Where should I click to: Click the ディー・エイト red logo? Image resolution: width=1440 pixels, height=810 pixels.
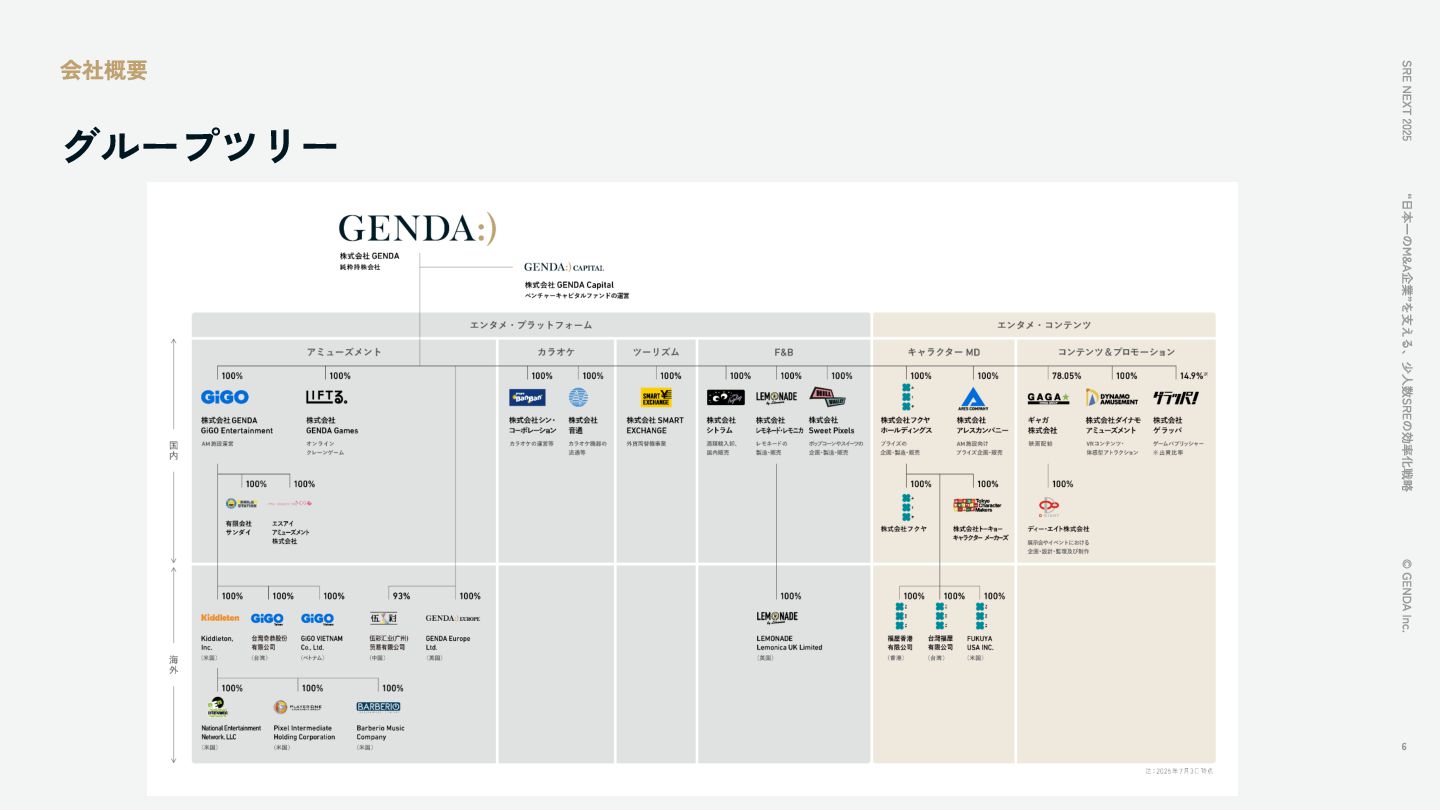click(x=1048, y=509)
